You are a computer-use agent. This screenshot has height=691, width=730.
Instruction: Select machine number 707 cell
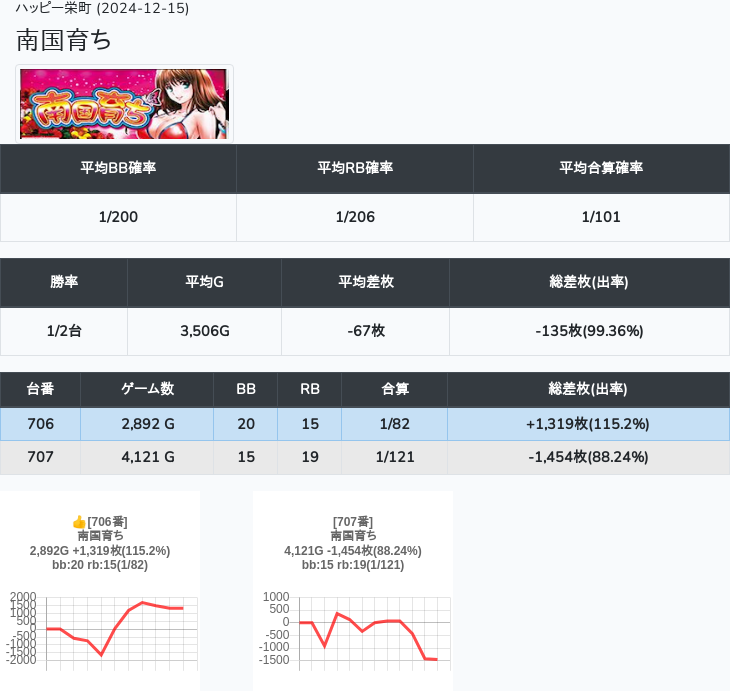(x=40, y=457)
